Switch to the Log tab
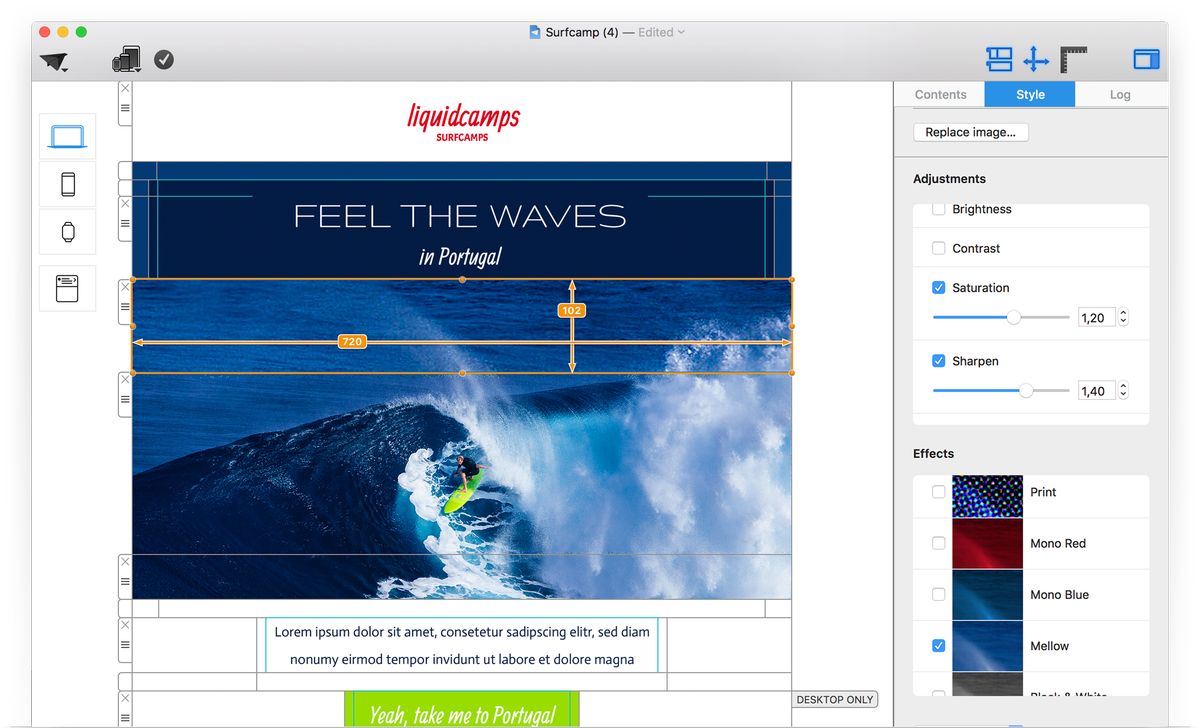This screenshot has width=1200, height=728. point(1120,94)
